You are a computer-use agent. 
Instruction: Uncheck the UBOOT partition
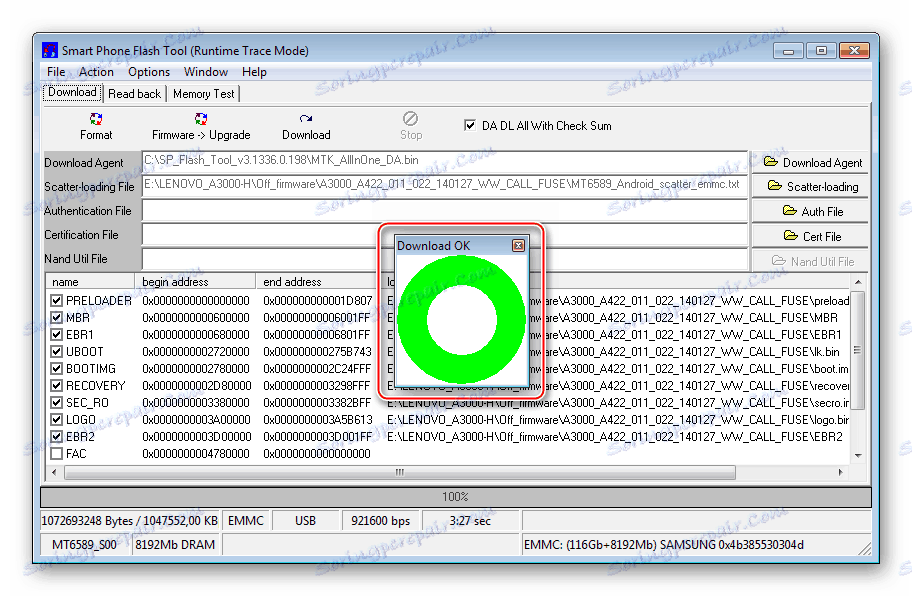click(x=56, y=352)
